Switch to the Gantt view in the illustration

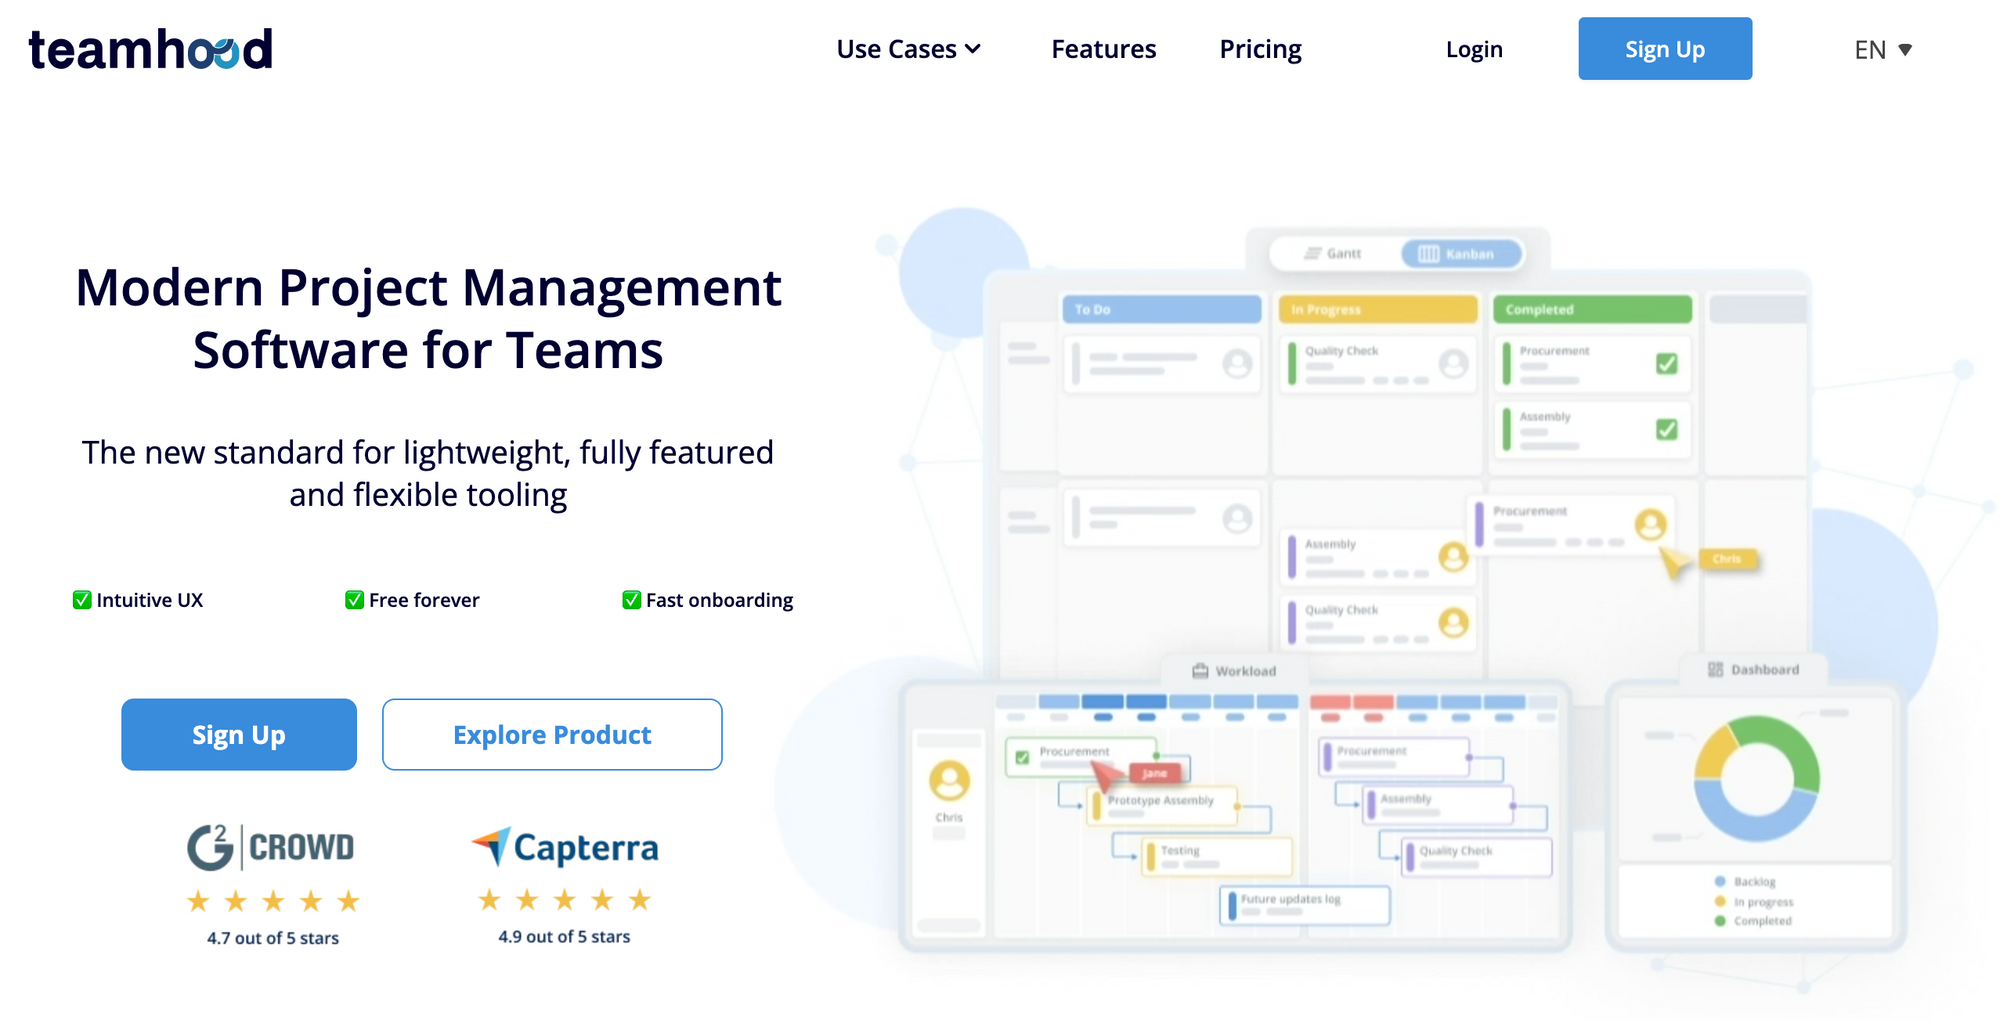click(x=1333, y=254)
